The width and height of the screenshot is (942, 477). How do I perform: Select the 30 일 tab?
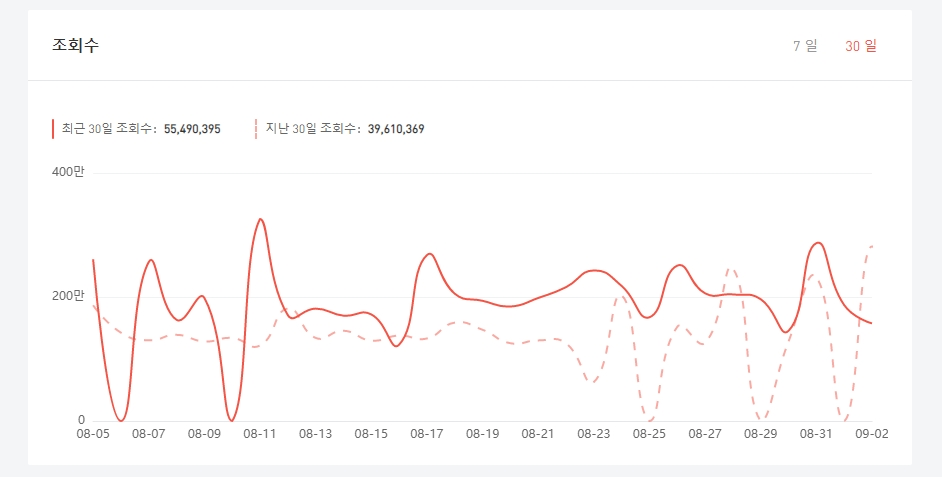coord(860,46)
